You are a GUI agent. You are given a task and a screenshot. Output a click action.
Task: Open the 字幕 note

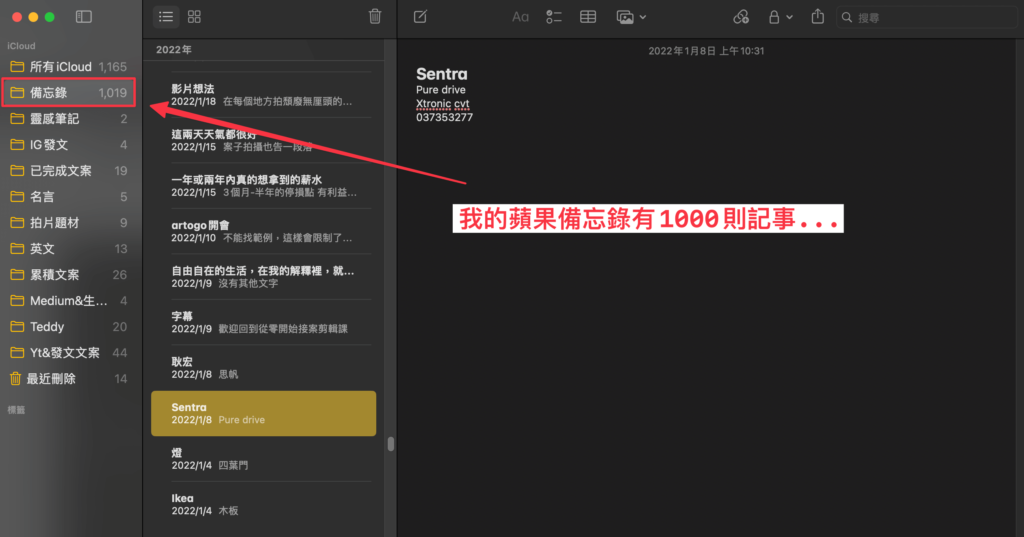(x=263, y=322)
